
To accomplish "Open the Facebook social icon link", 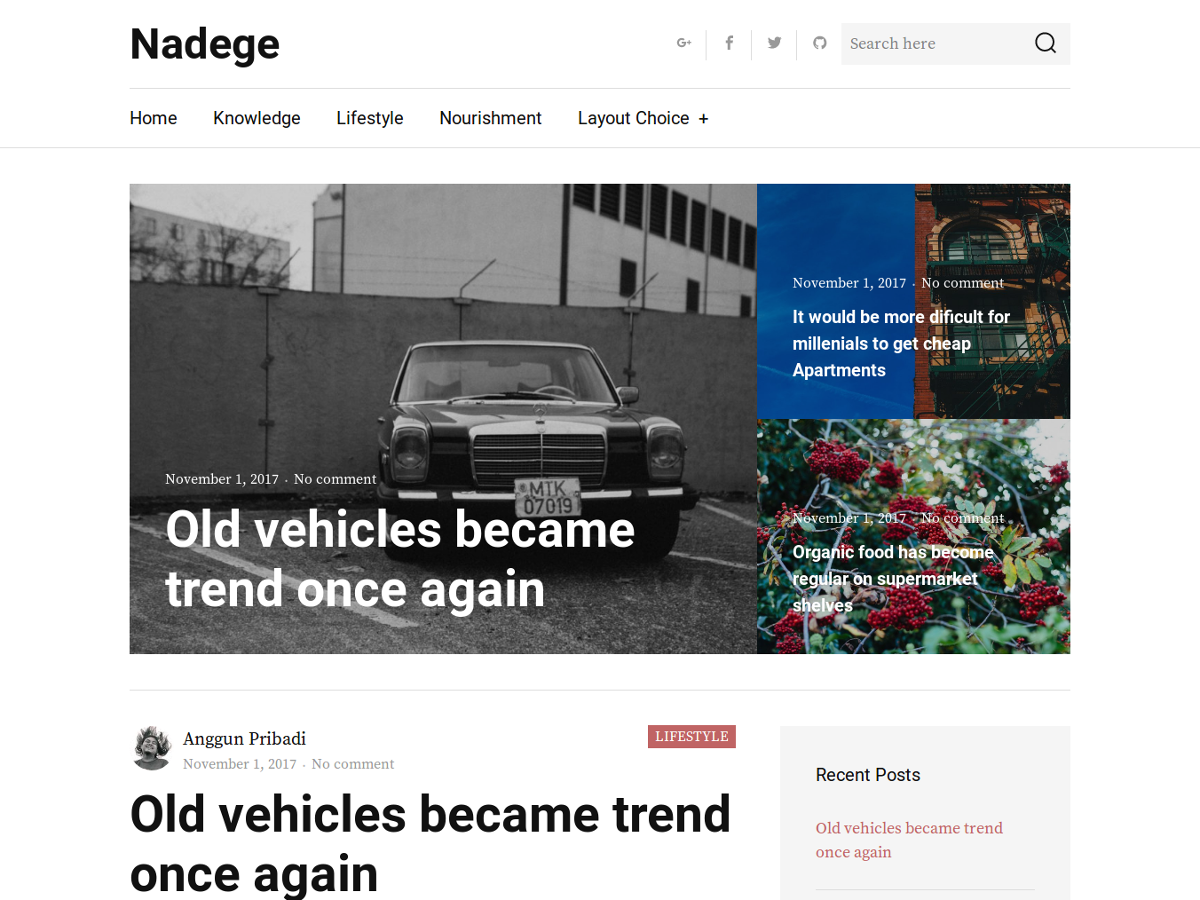I will point(729,43).
